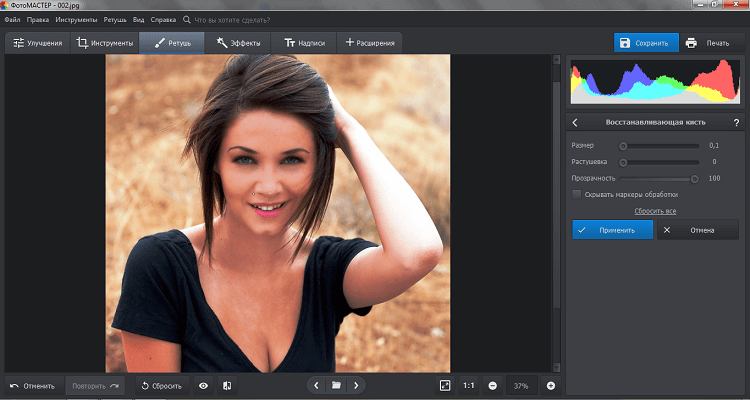The image size is (750, 400).
Task: Switch to the Эффекты tab
Action: 238,43
